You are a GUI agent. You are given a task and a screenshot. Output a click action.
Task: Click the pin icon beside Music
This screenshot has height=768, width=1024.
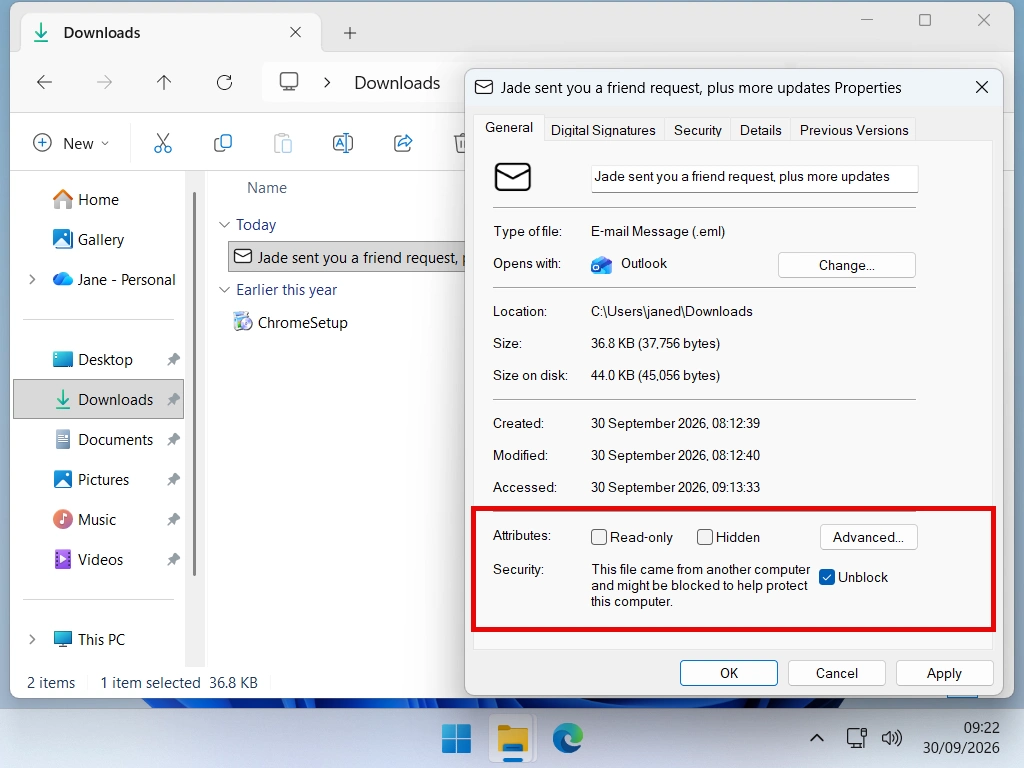(x=173, y=520)
